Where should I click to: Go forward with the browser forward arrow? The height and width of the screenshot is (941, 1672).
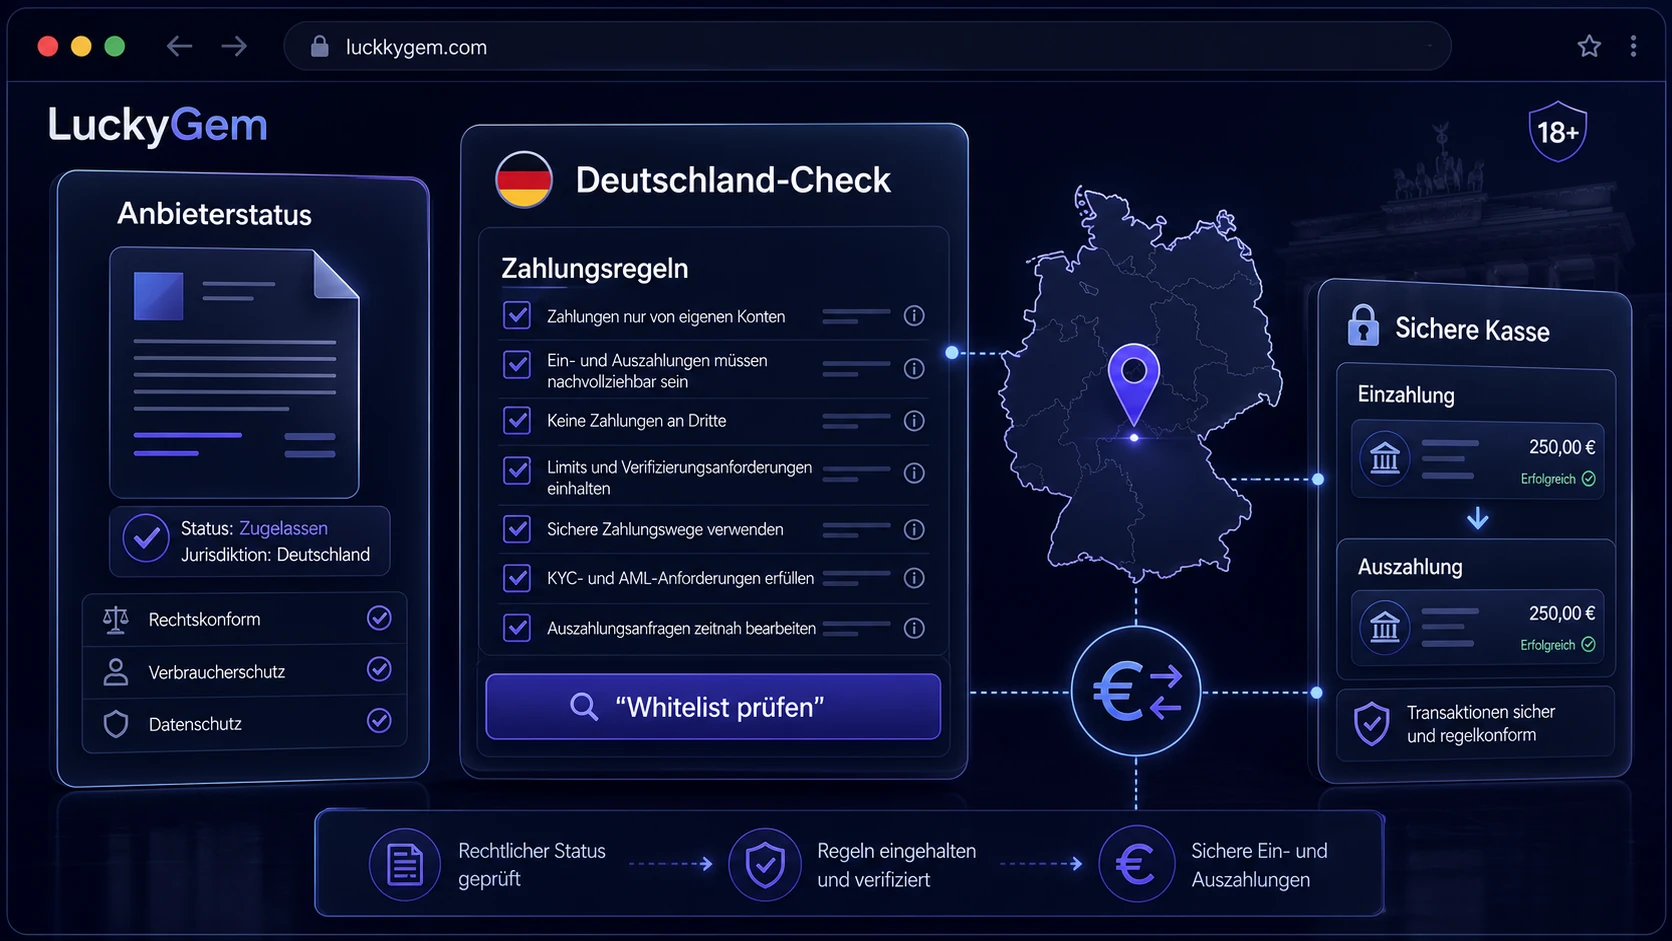(x=234, y=46)
